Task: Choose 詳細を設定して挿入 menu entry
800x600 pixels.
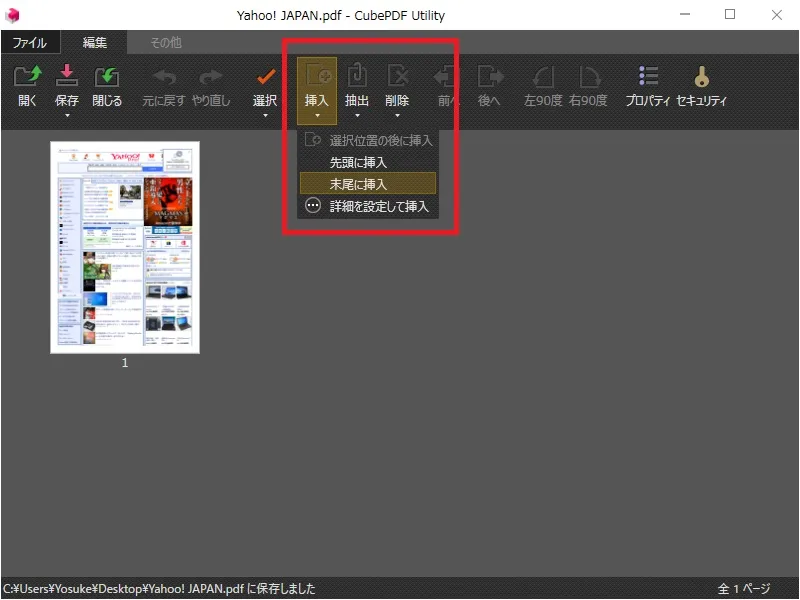Action: (x=368, y=206)
